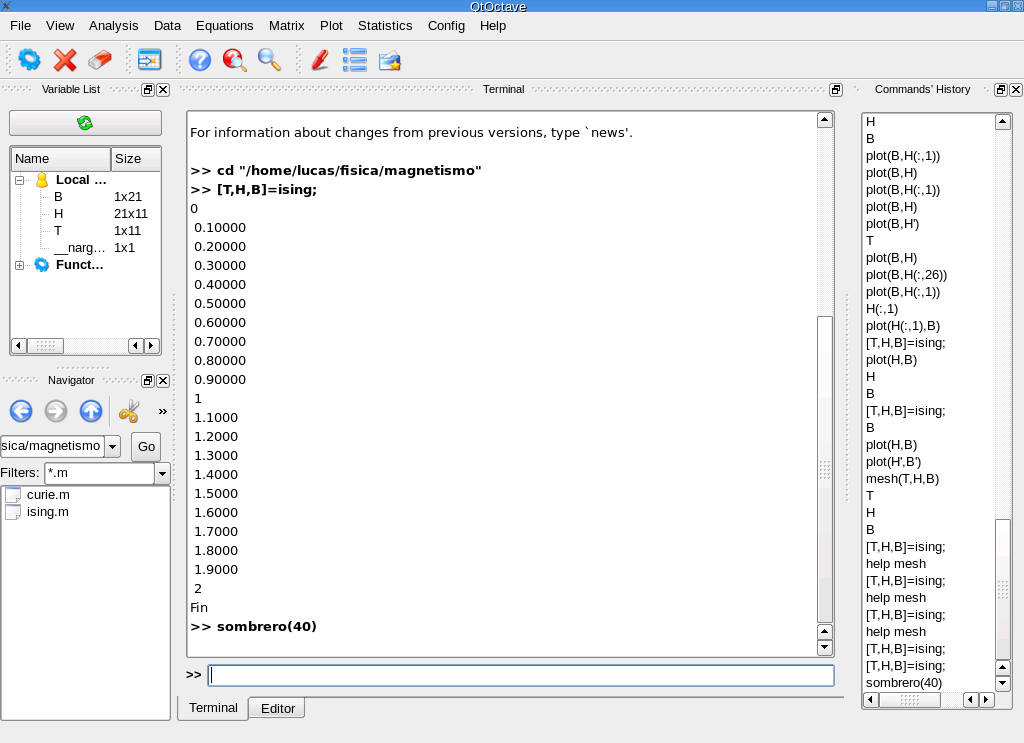
Task: Go back in Navigator with blue arrow
Action: pyautogui.click(x=21, y=411)
